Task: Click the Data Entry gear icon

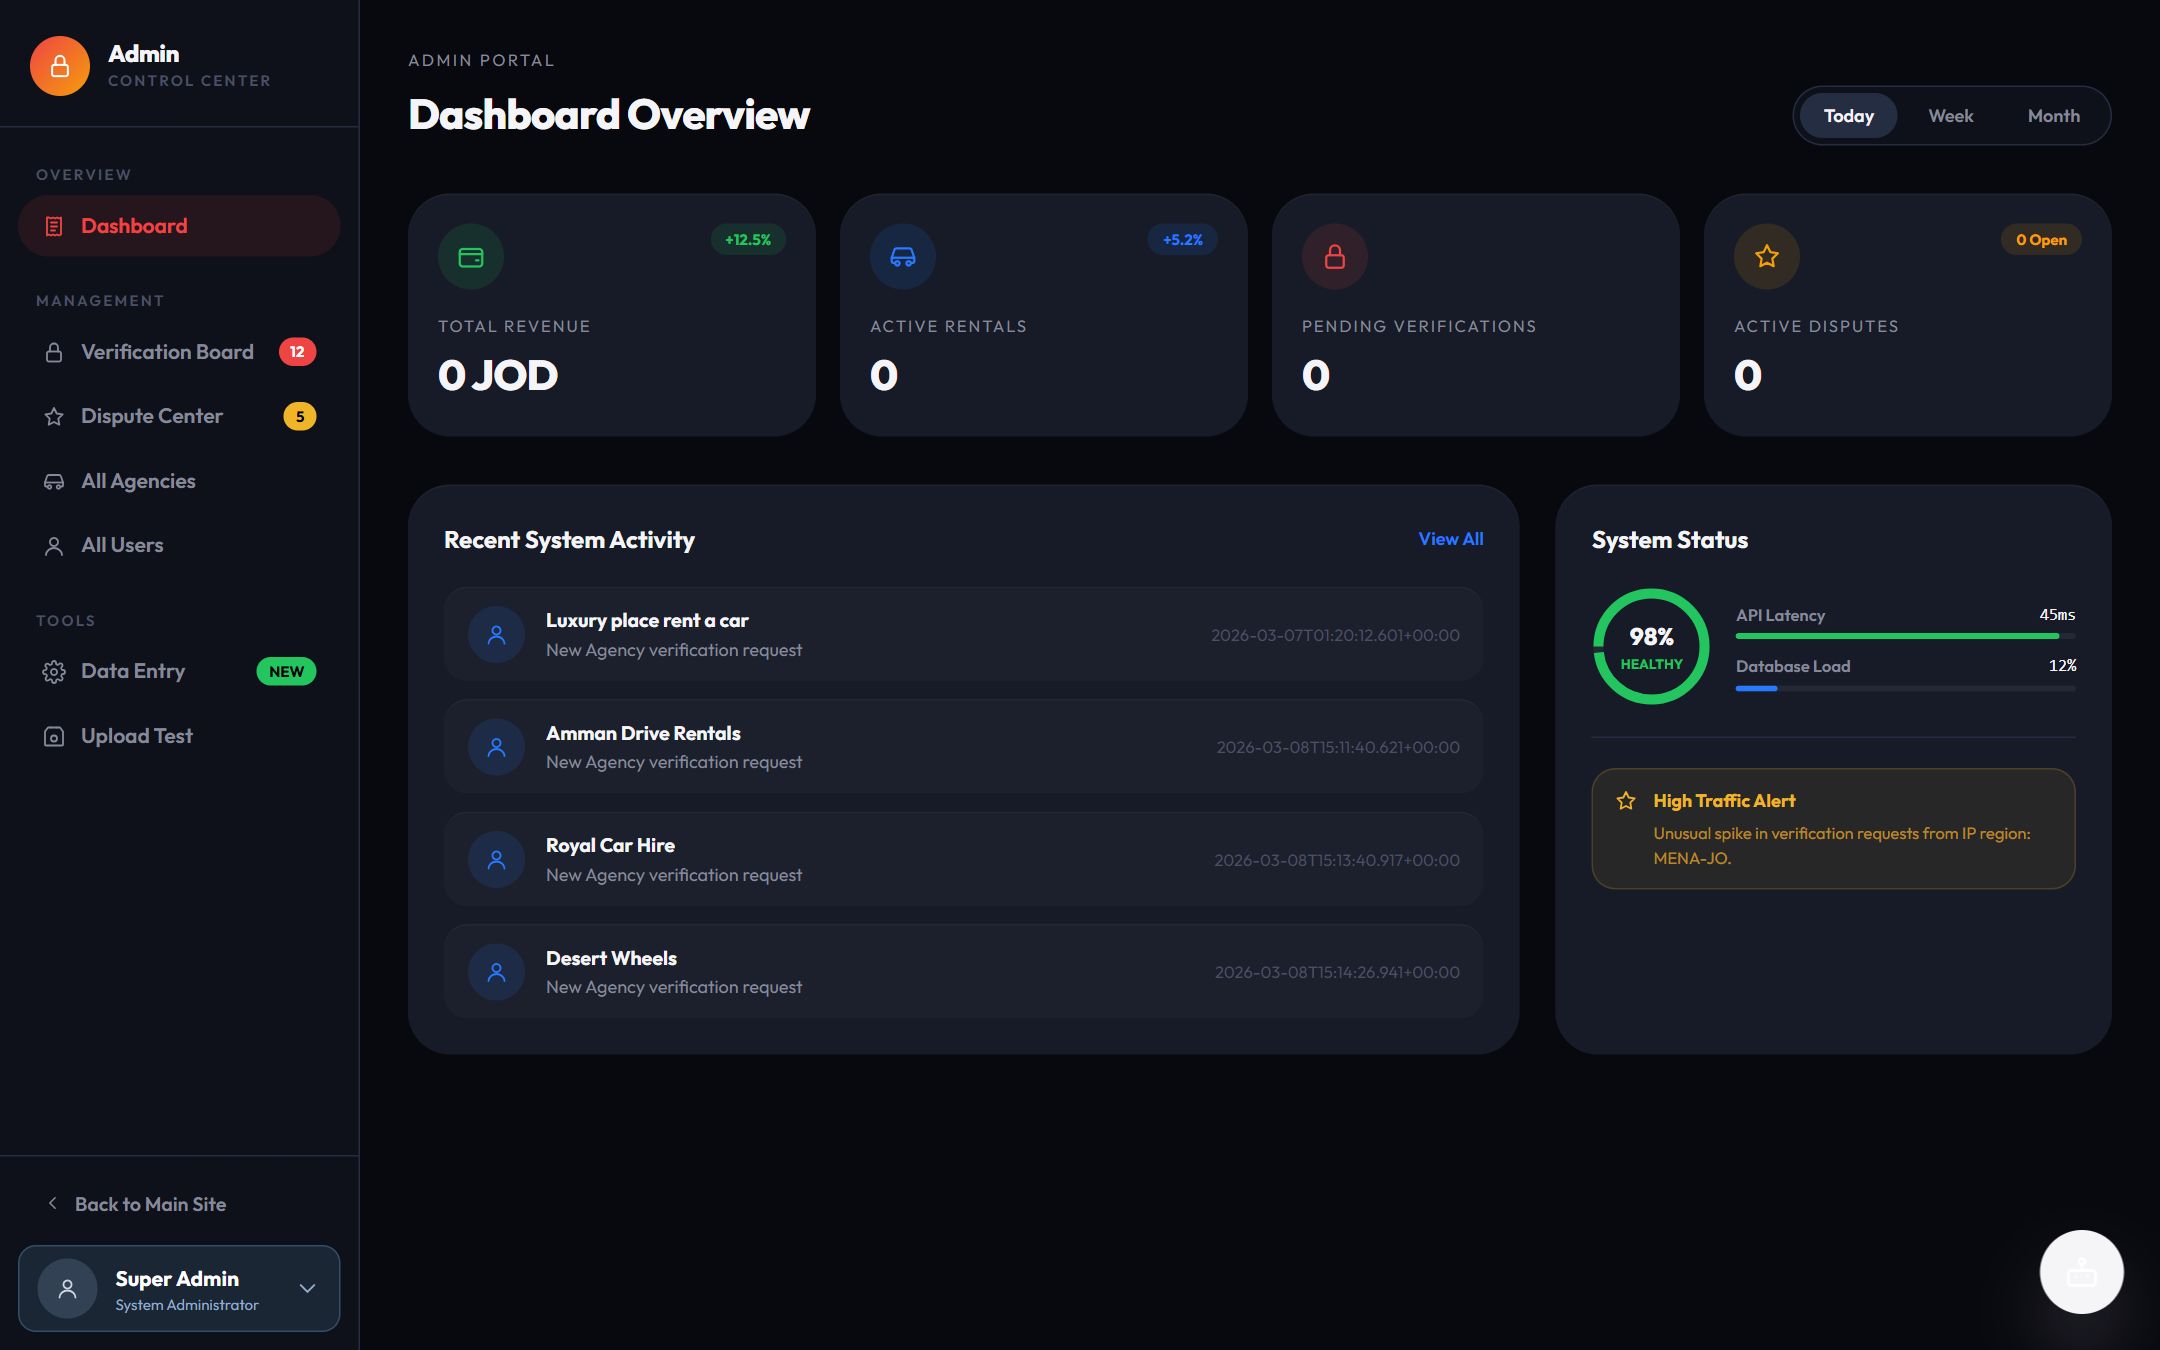Action: [x=54, y=672]
